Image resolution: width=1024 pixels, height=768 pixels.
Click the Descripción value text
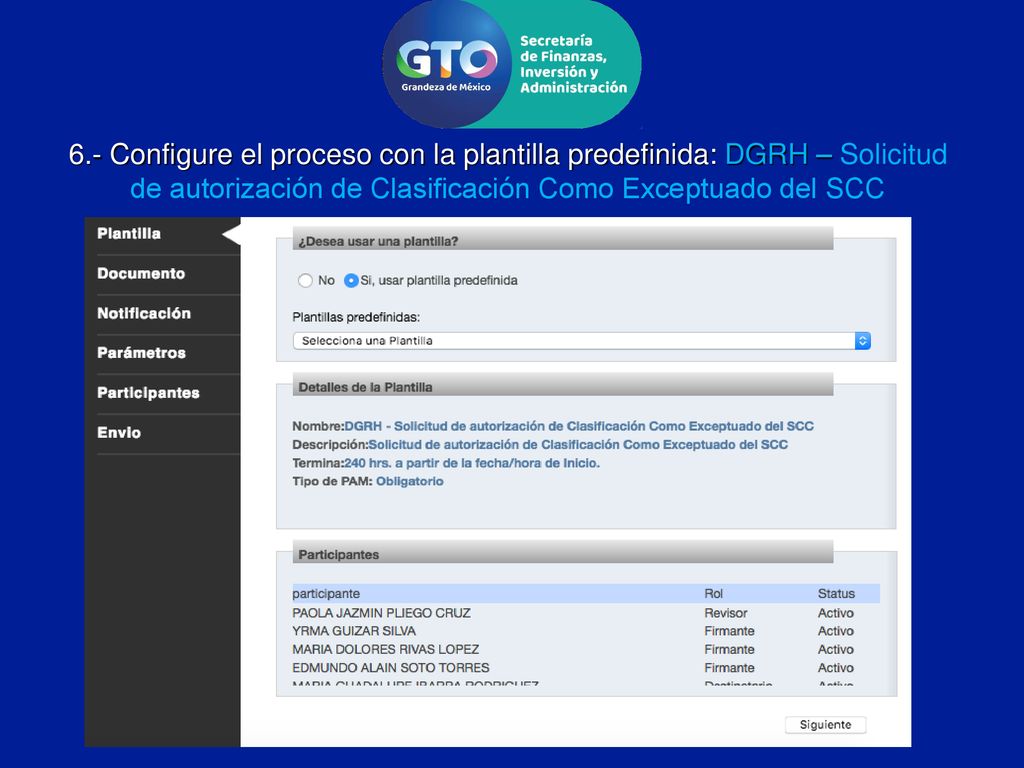(578, 445)
